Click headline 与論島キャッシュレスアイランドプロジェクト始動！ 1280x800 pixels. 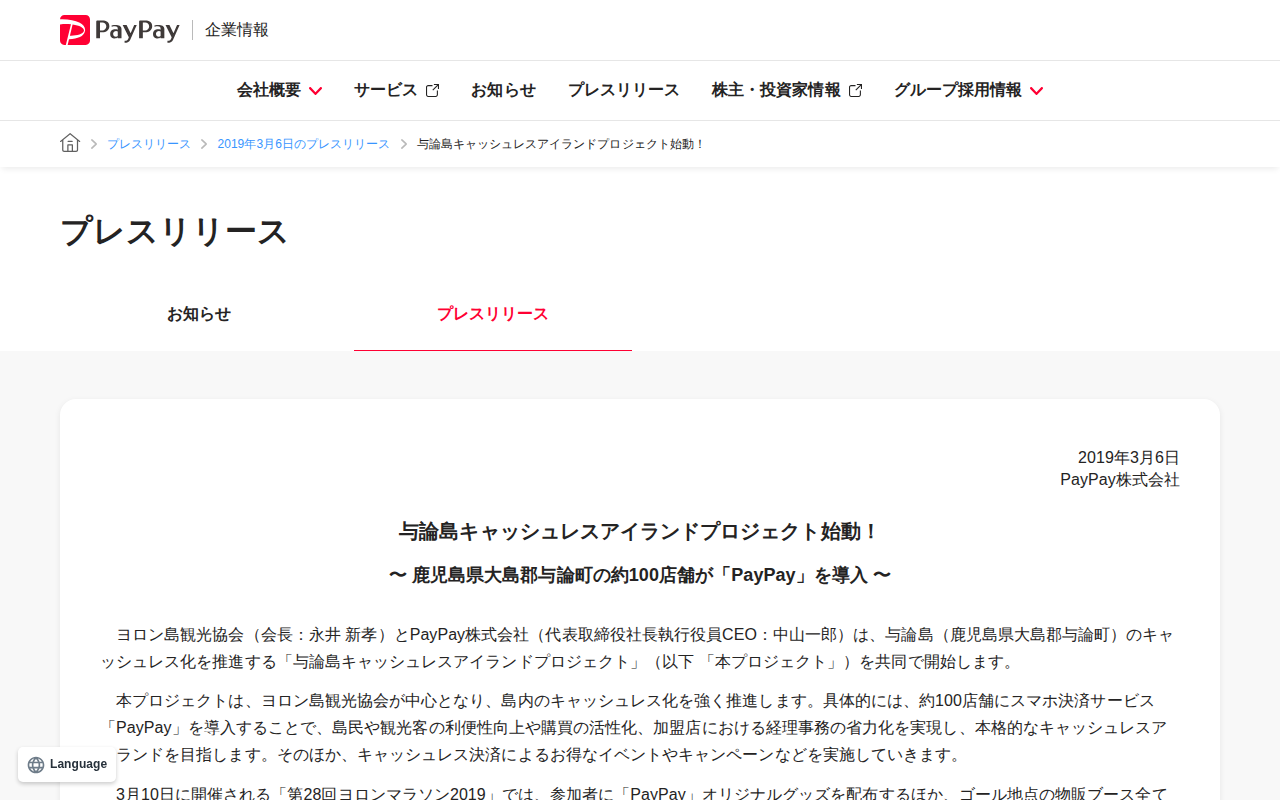coord(640,532)
